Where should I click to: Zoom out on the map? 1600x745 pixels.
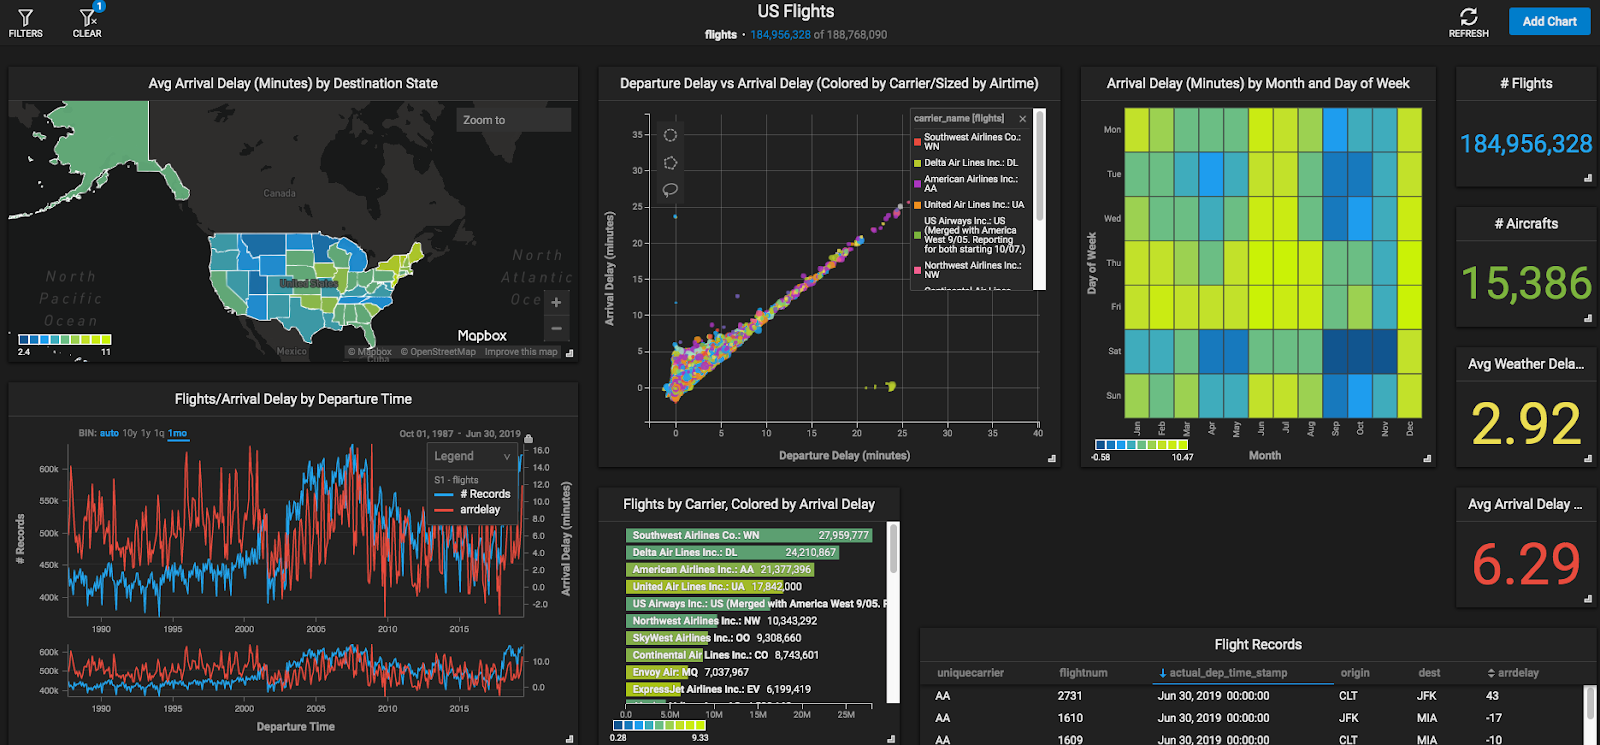click(x=556, y=328)
